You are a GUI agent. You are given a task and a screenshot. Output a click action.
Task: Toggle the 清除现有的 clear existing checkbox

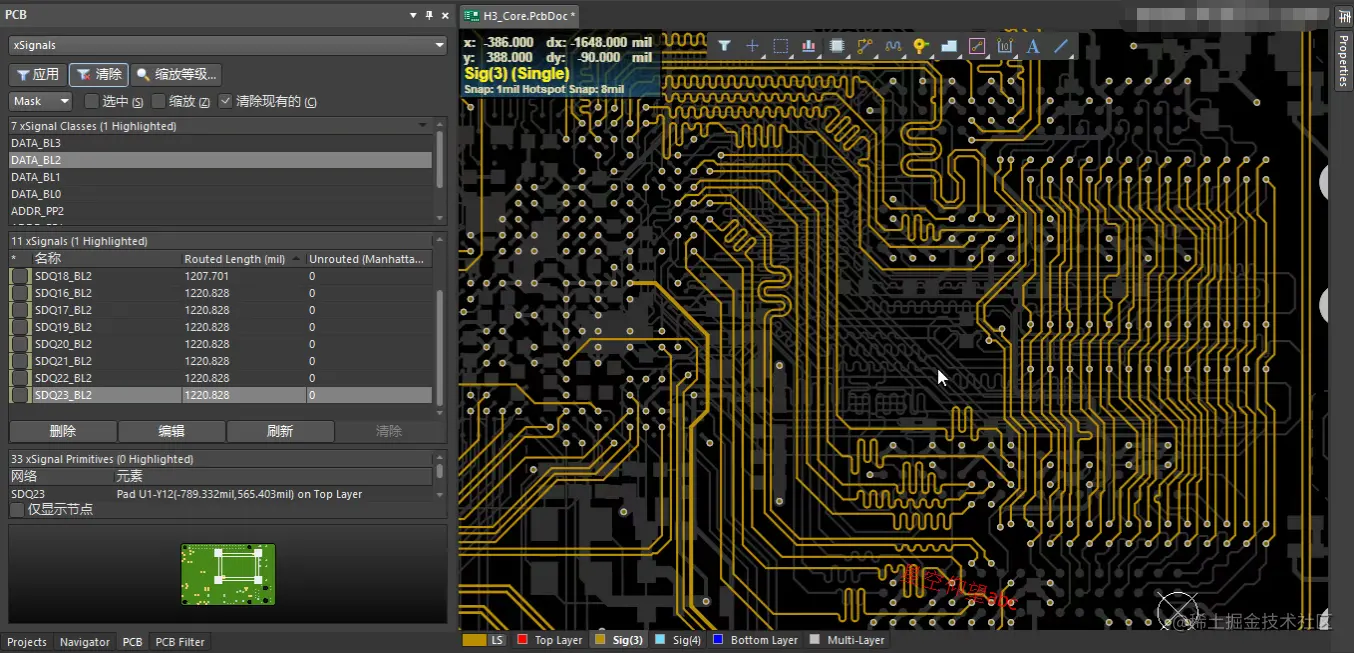tap(225, 101)
